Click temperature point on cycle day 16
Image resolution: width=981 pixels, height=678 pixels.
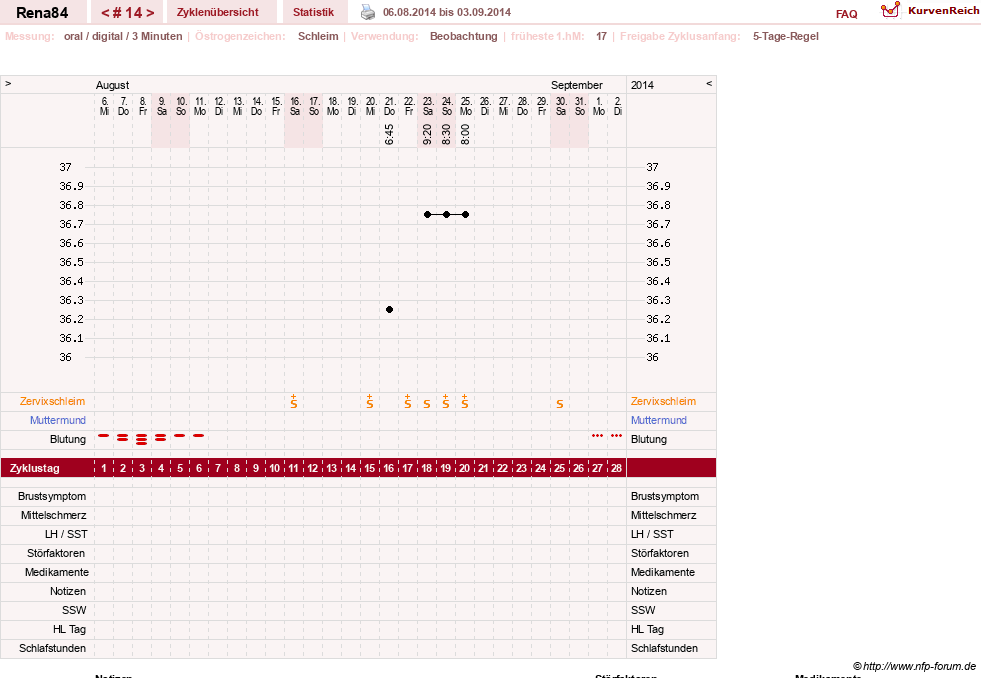389,310
